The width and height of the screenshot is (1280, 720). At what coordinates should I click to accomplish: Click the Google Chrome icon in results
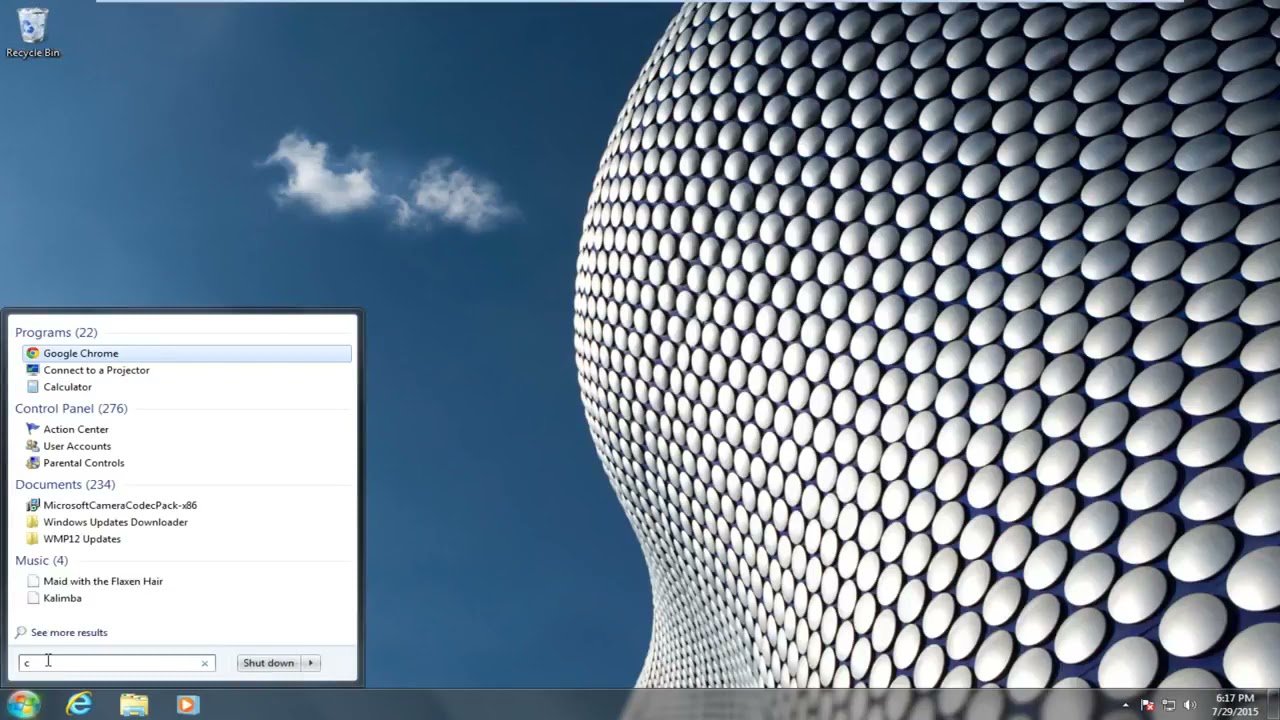pos(33,353)
